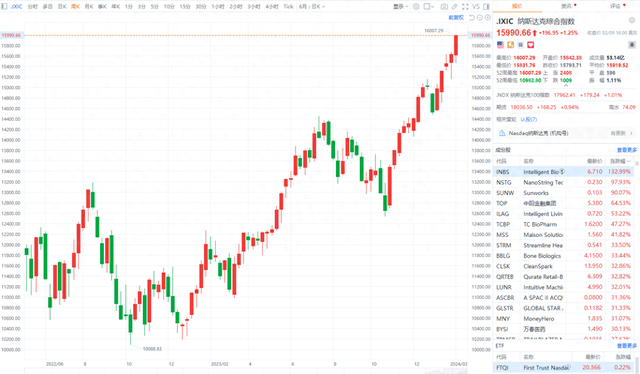Click the grey calendar badge icon
Image resolution: width=640 pixels, height=374 pixels.
point(521,45)
